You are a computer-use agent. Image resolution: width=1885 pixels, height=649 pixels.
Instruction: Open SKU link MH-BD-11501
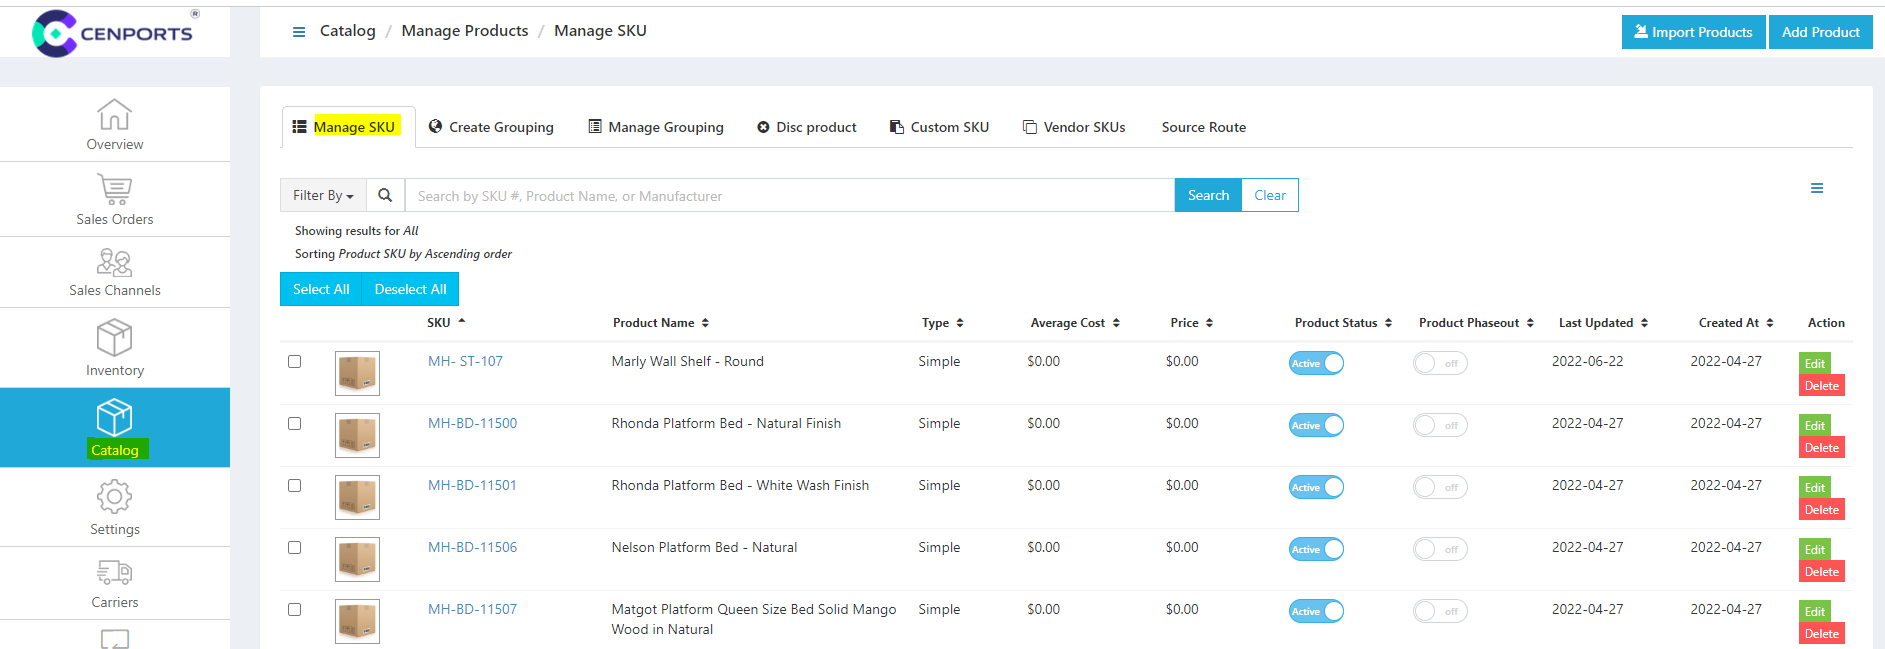tap(472, 486)
